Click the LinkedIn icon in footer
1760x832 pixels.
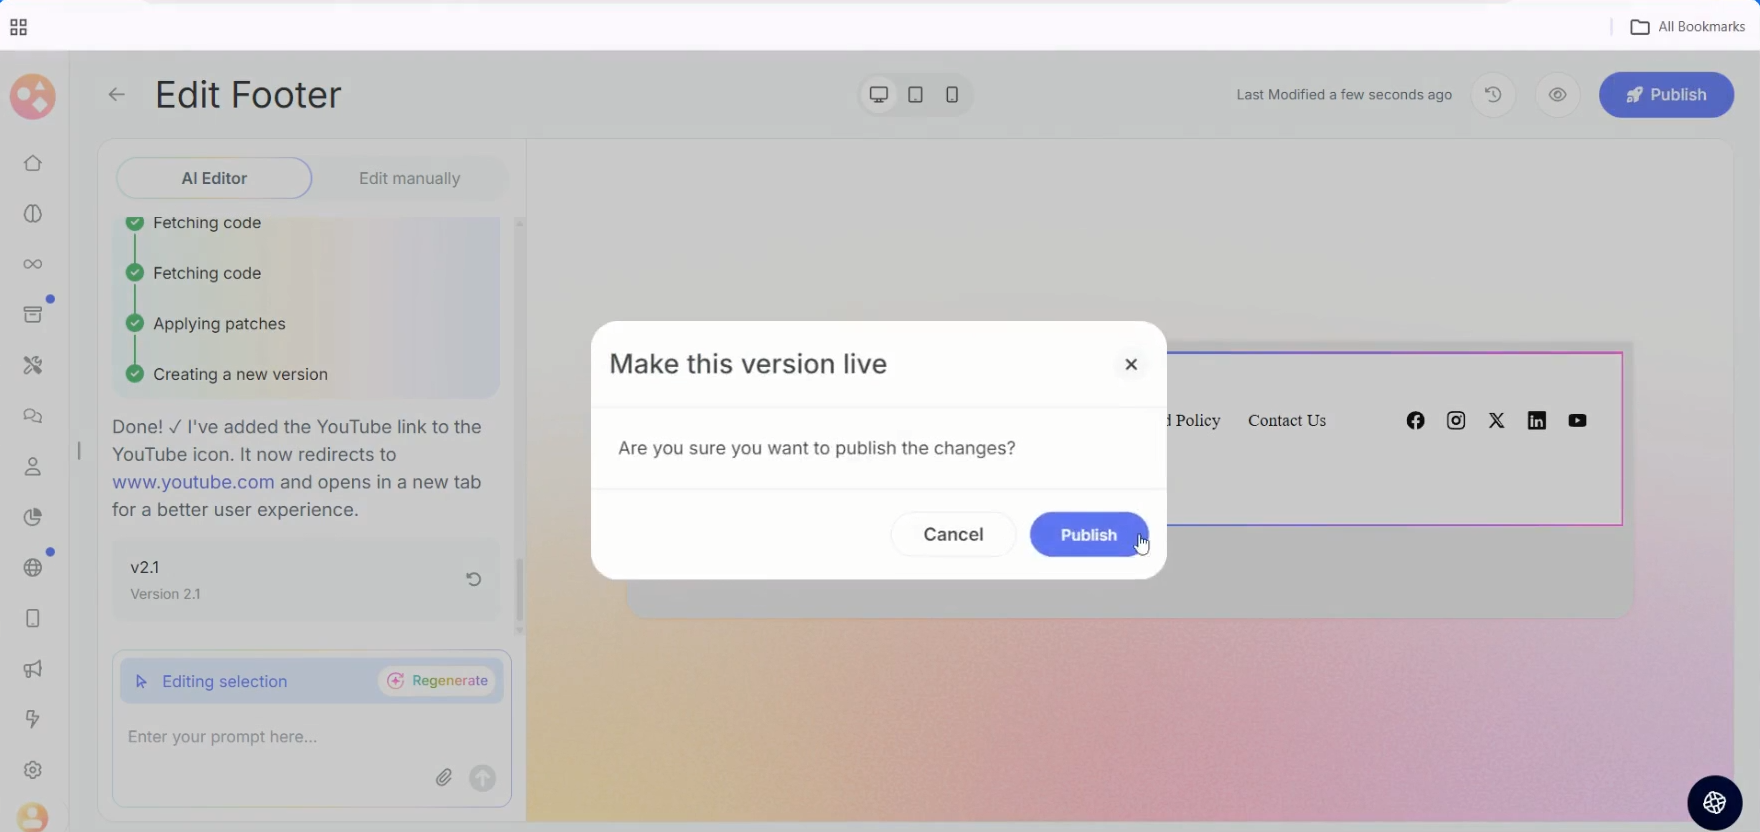click(1536, 421)
